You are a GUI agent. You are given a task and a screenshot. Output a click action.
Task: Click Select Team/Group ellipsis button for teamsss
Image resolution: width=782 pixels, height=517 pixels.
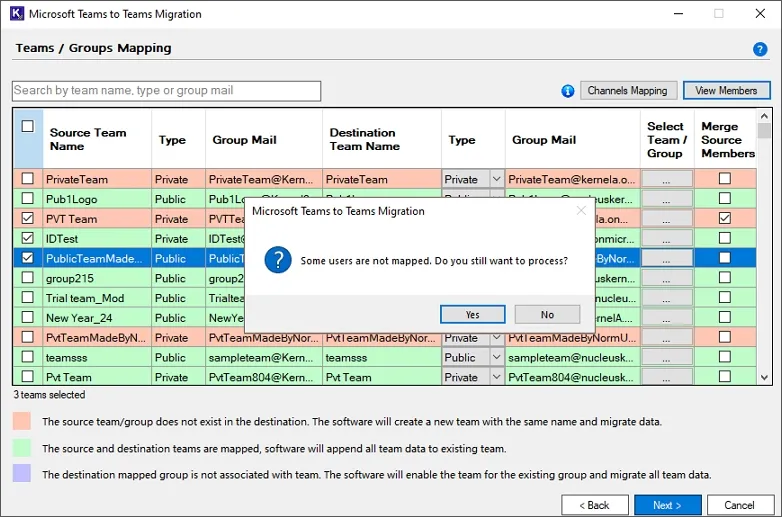(667, 357)
